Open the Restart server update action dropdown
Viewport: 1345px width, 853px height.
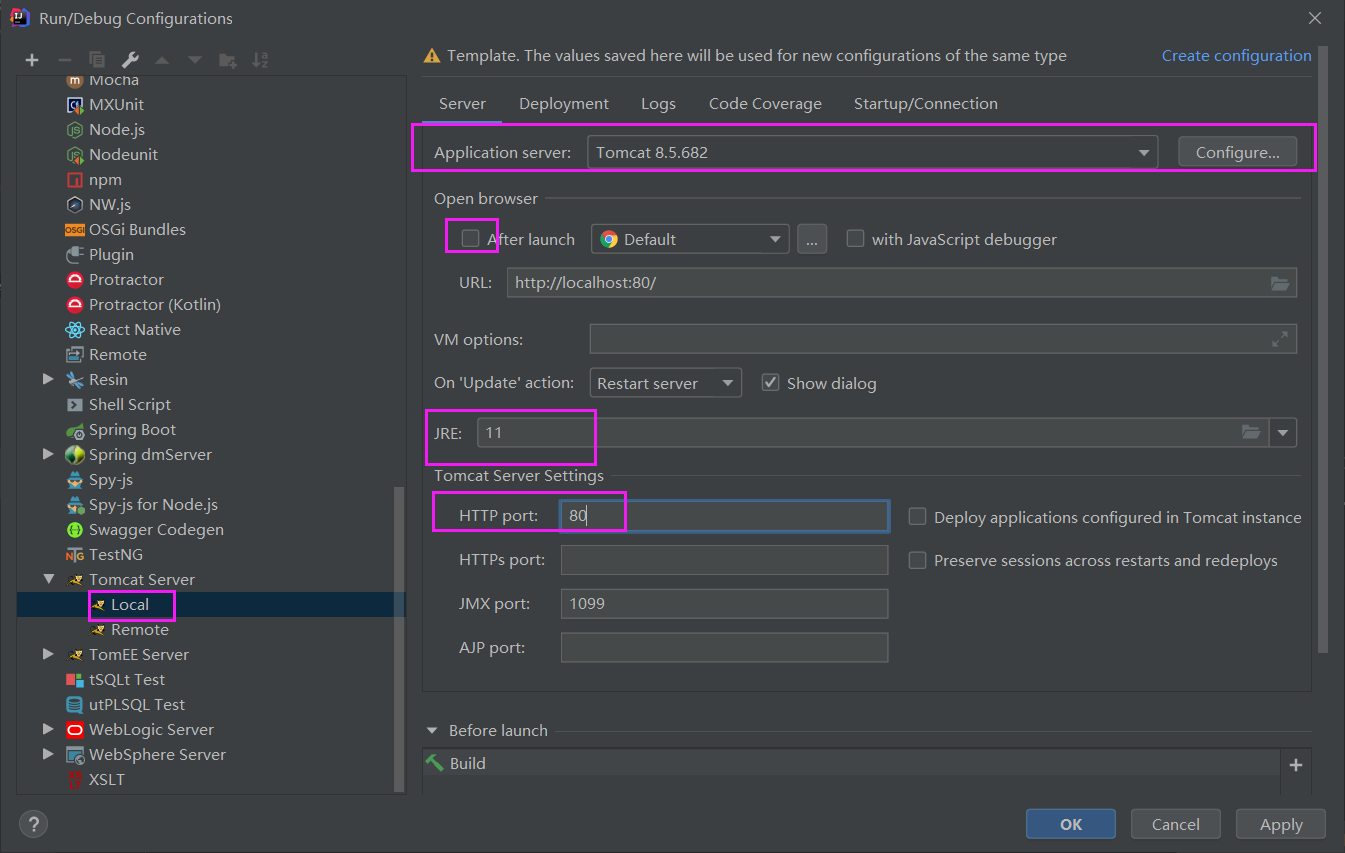point(665,383)
